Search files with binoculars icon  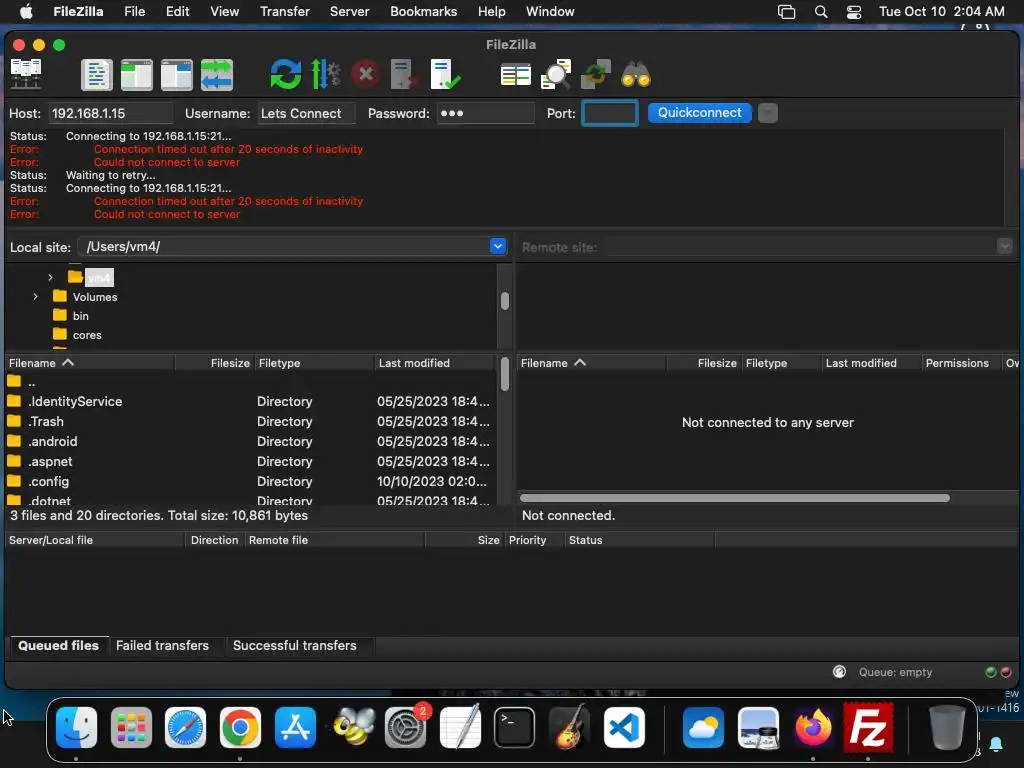pyautogui.click(x=635, y=74)
